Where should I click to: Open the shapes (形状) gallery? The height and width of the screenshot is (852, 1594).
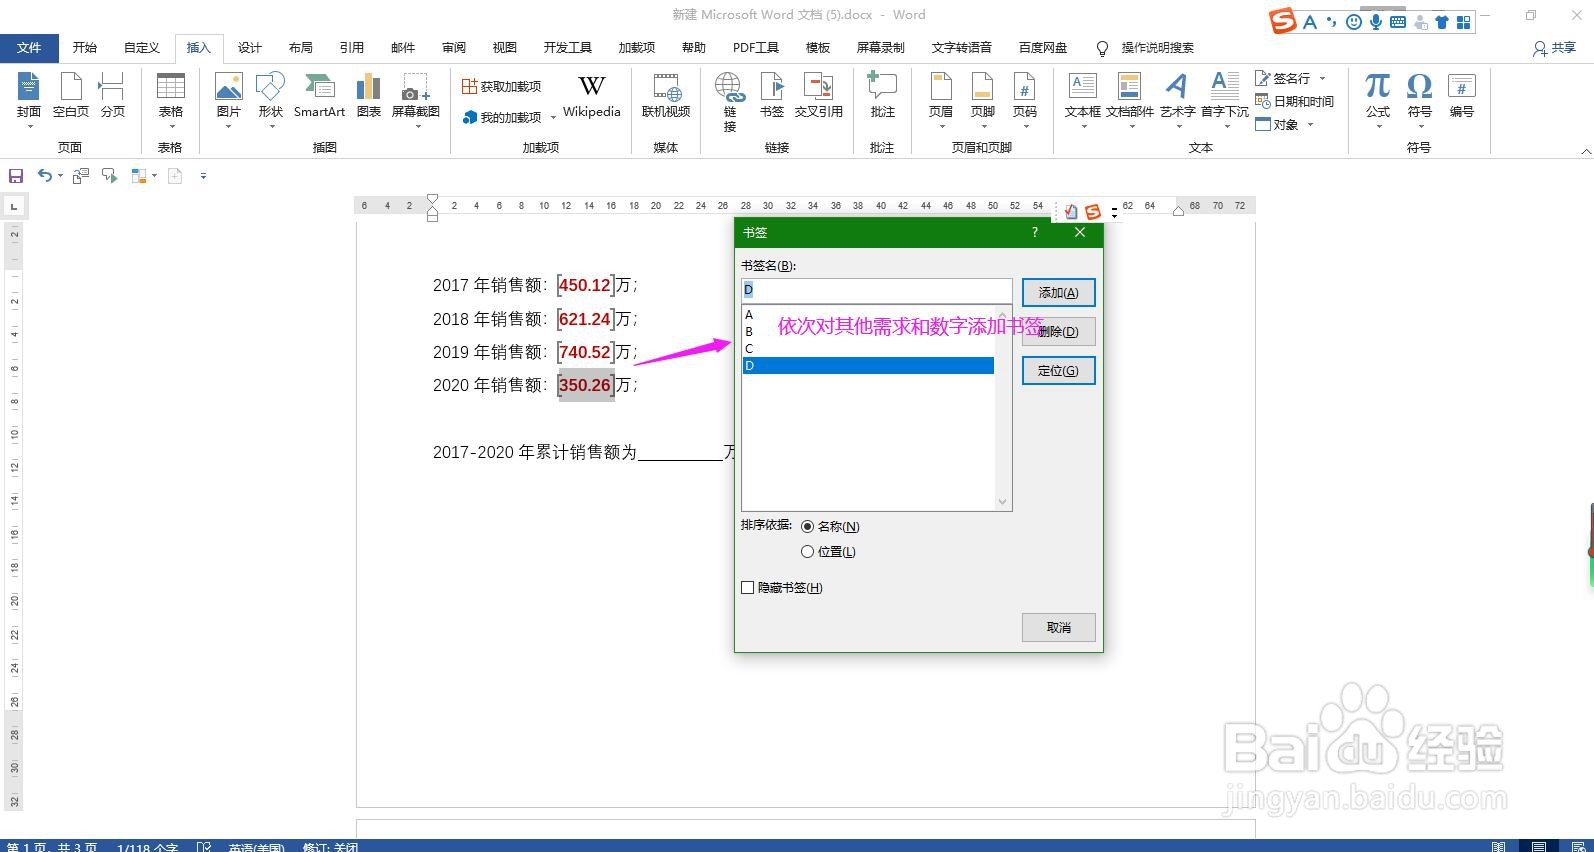(x=270, y=100)
